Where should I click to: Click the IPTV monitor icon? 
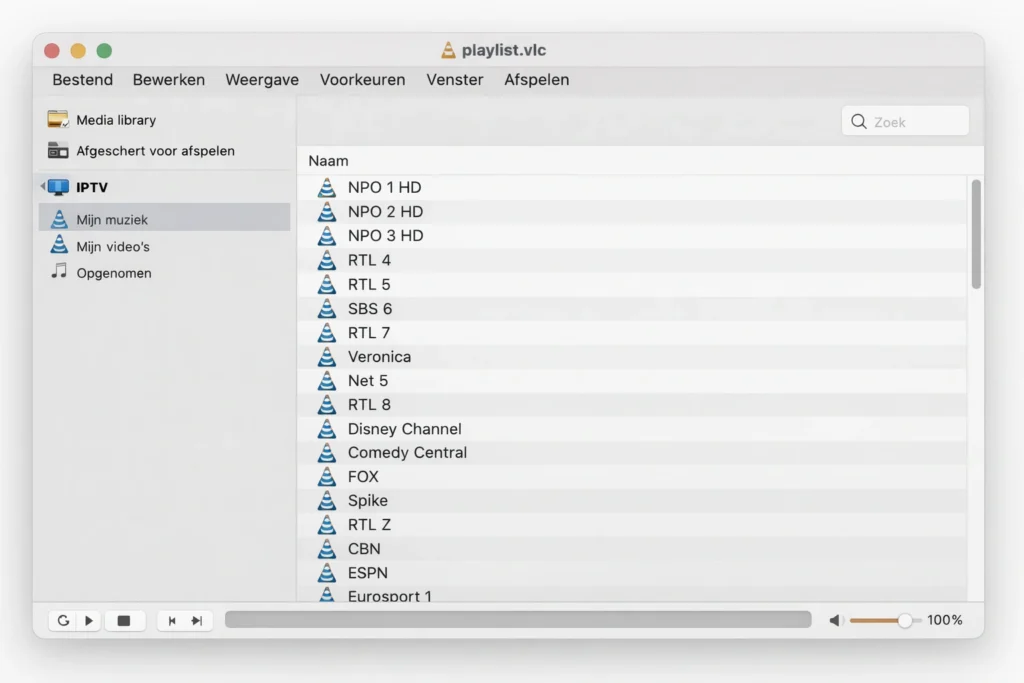point(58,187)
